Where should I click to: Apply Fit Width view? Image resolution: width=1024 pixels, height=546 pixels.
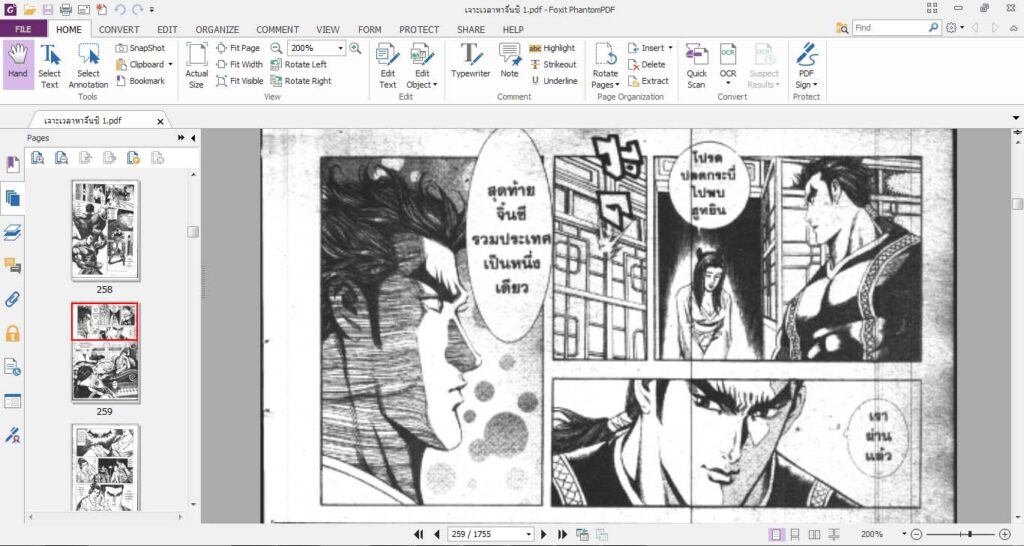click(x=240, y=64)
